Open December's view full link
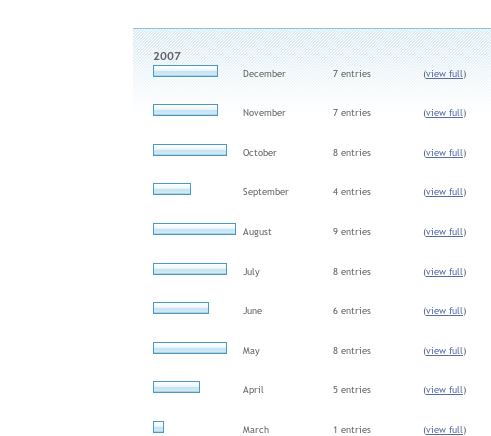The width and height of the screenshot is (491, 436). [x=444, y=74]
